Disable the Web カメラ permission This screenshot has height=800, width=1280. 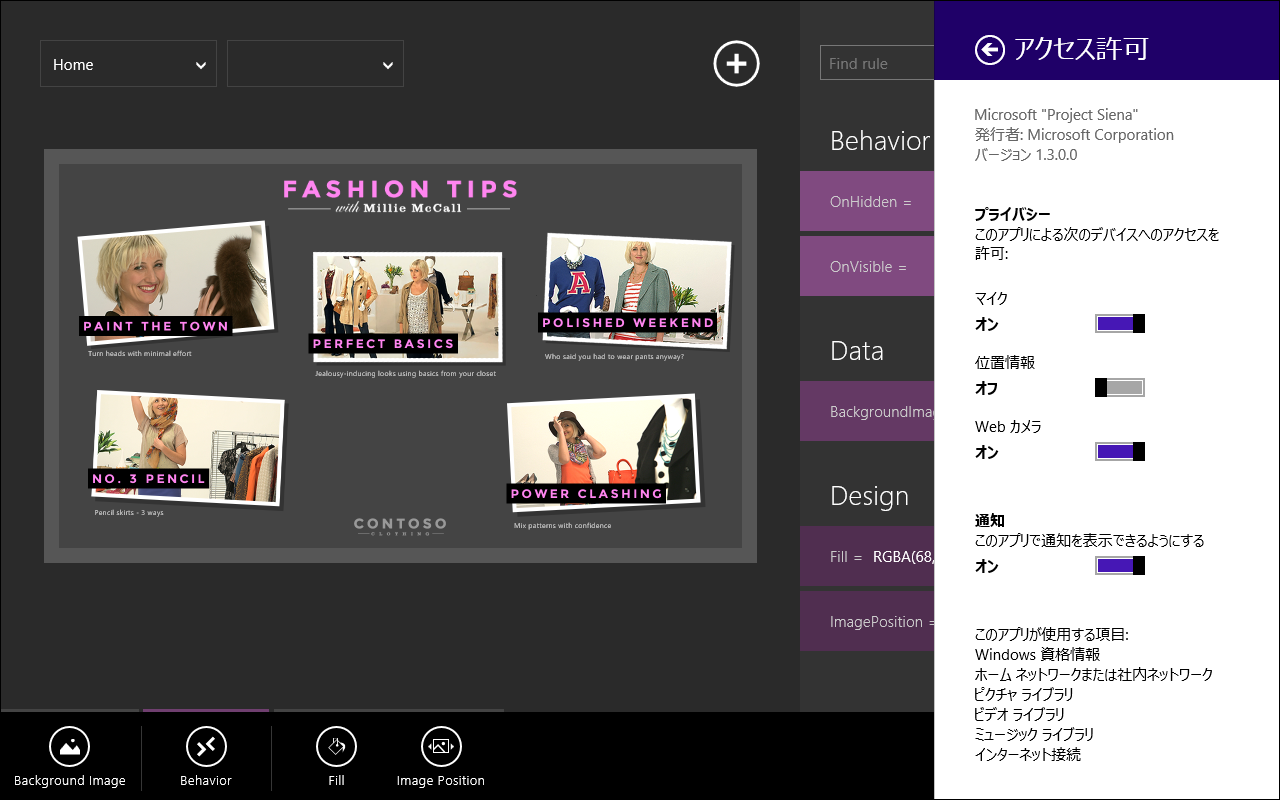tap(1119, 451)
